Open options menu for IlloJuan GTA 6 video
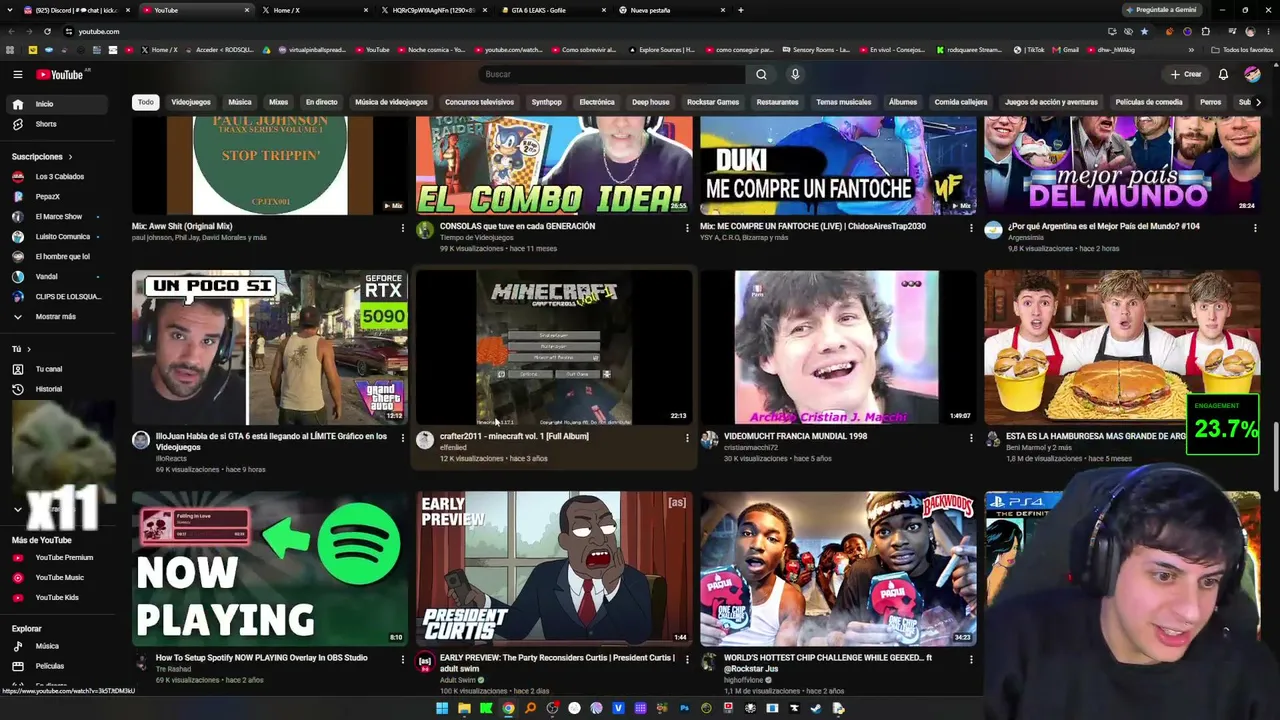This screenshot has height=720, width=1280. click(x=403, y=438)
